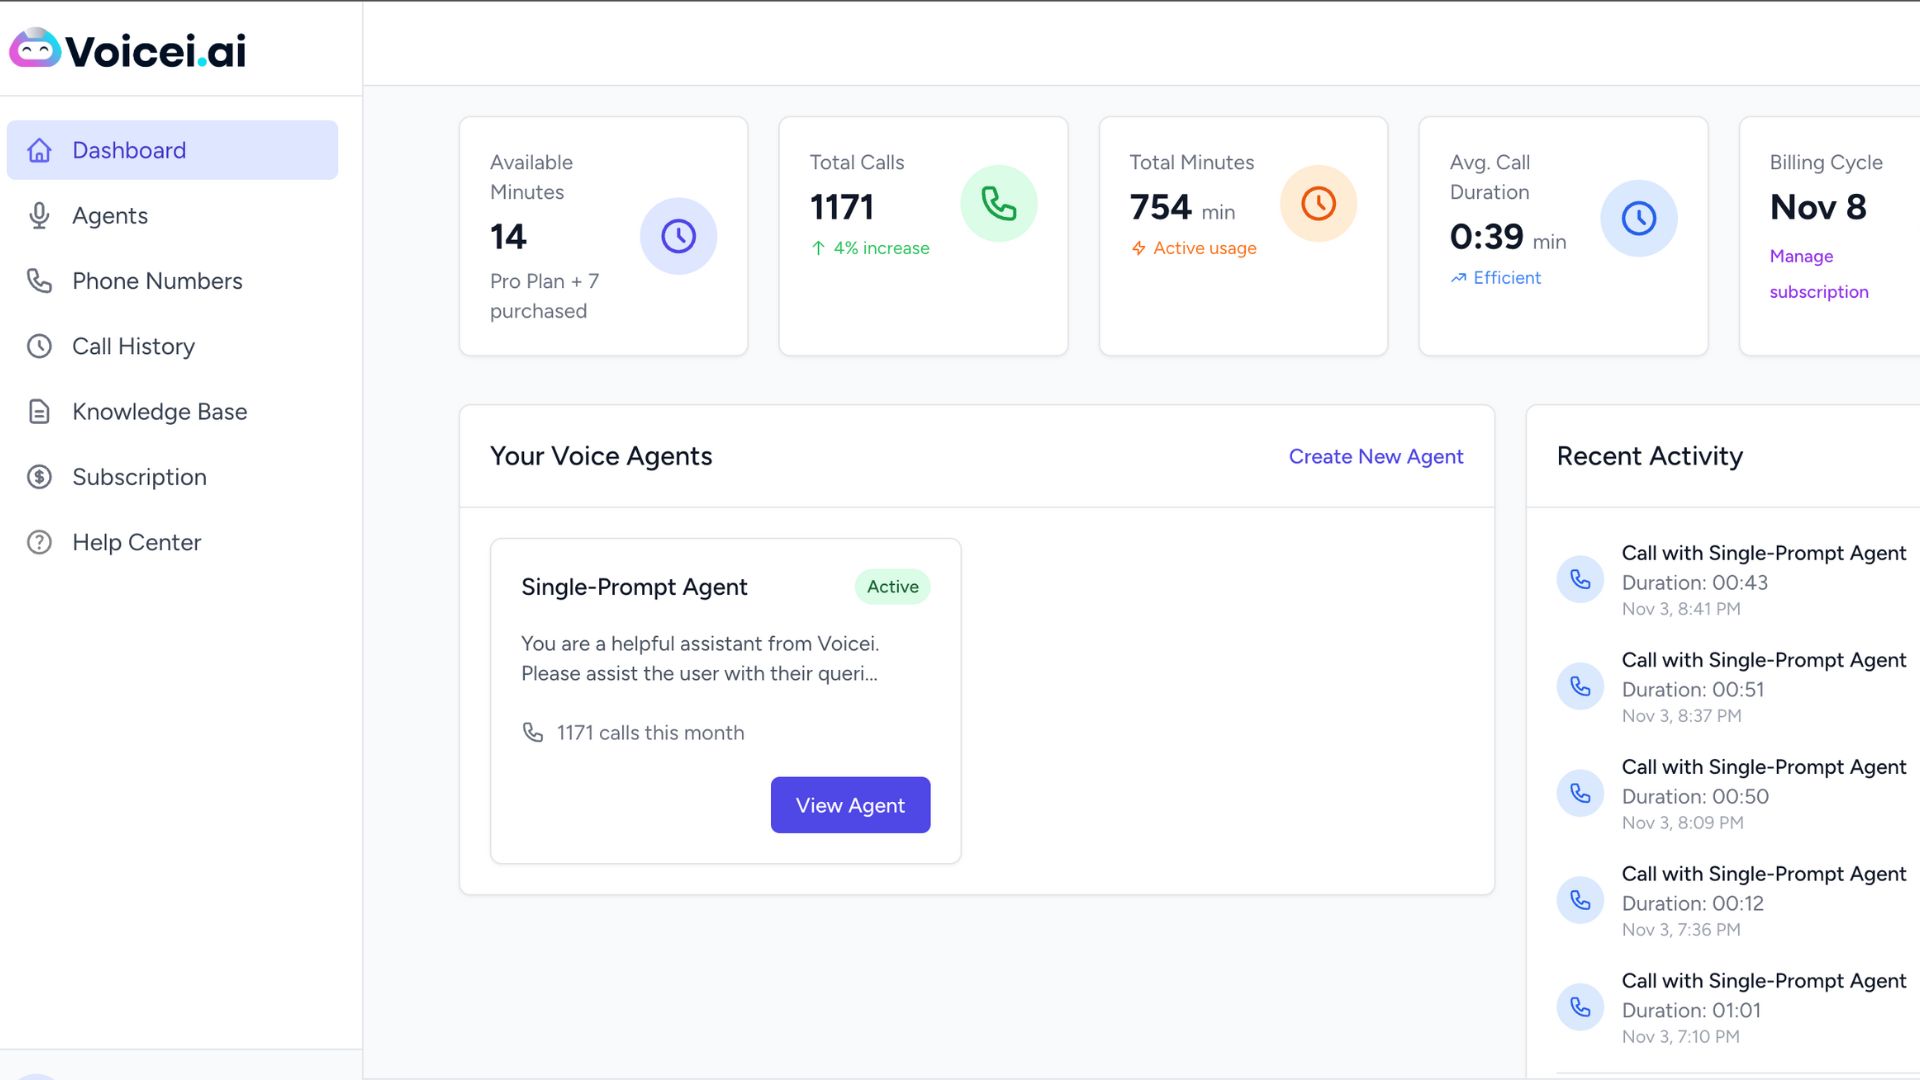Click the Phone Numbers handset icon
The image size is (1920, 1080).
pyautogui.click(x=39, y=281)
